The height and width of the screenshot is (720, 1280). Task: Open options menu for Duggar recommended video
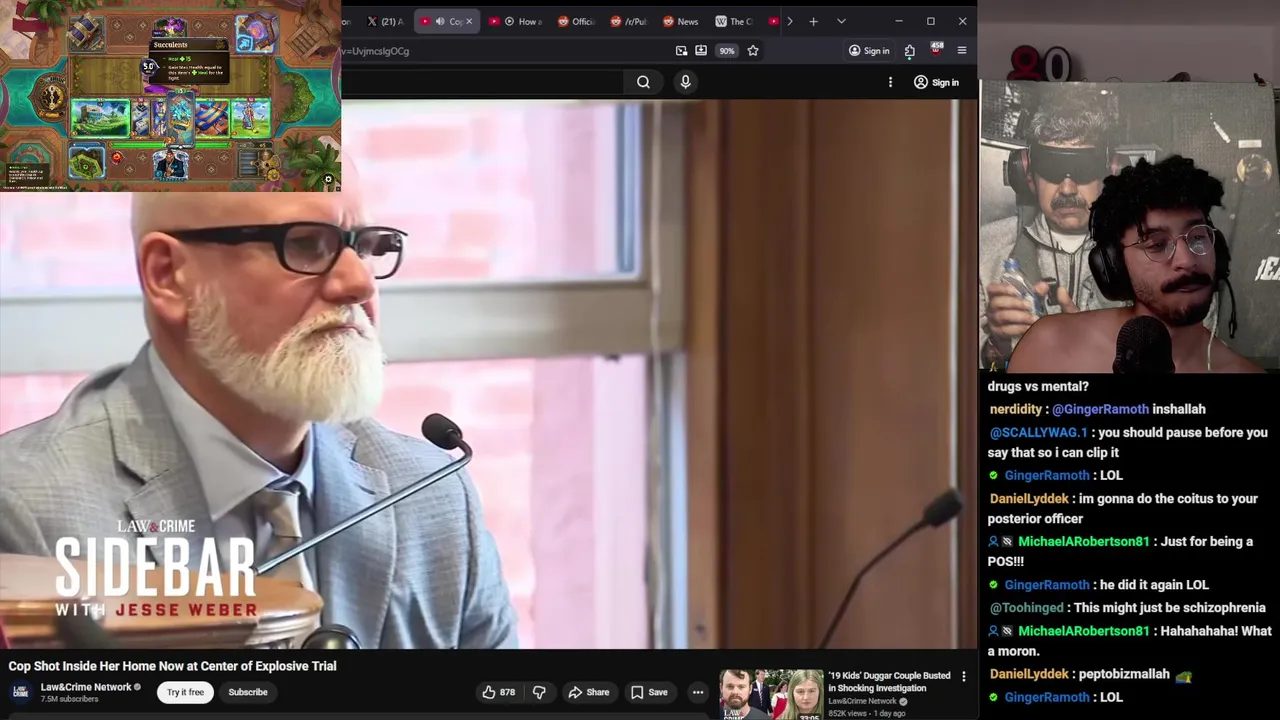click(964, 677)
